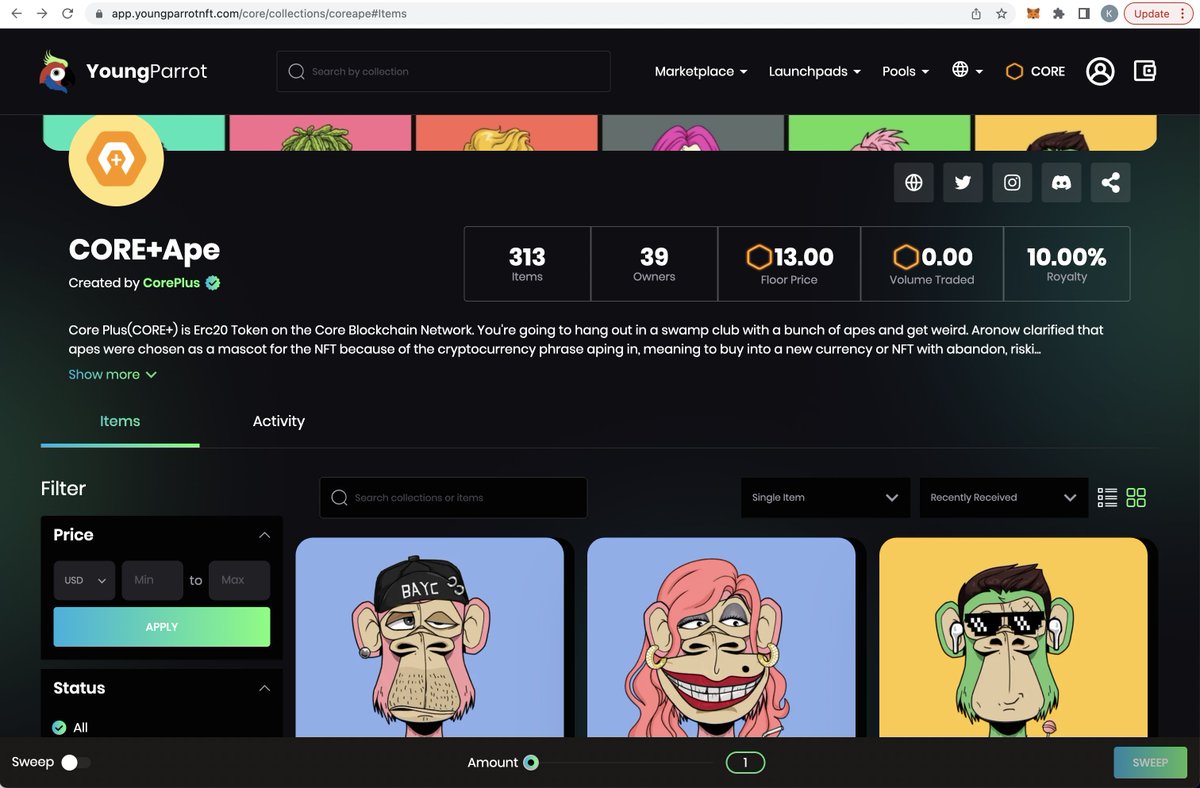Click the 10.00% Royalty stat
Image resolution: width=1200 pixels, height=788 pixels.
point(1066,264)
